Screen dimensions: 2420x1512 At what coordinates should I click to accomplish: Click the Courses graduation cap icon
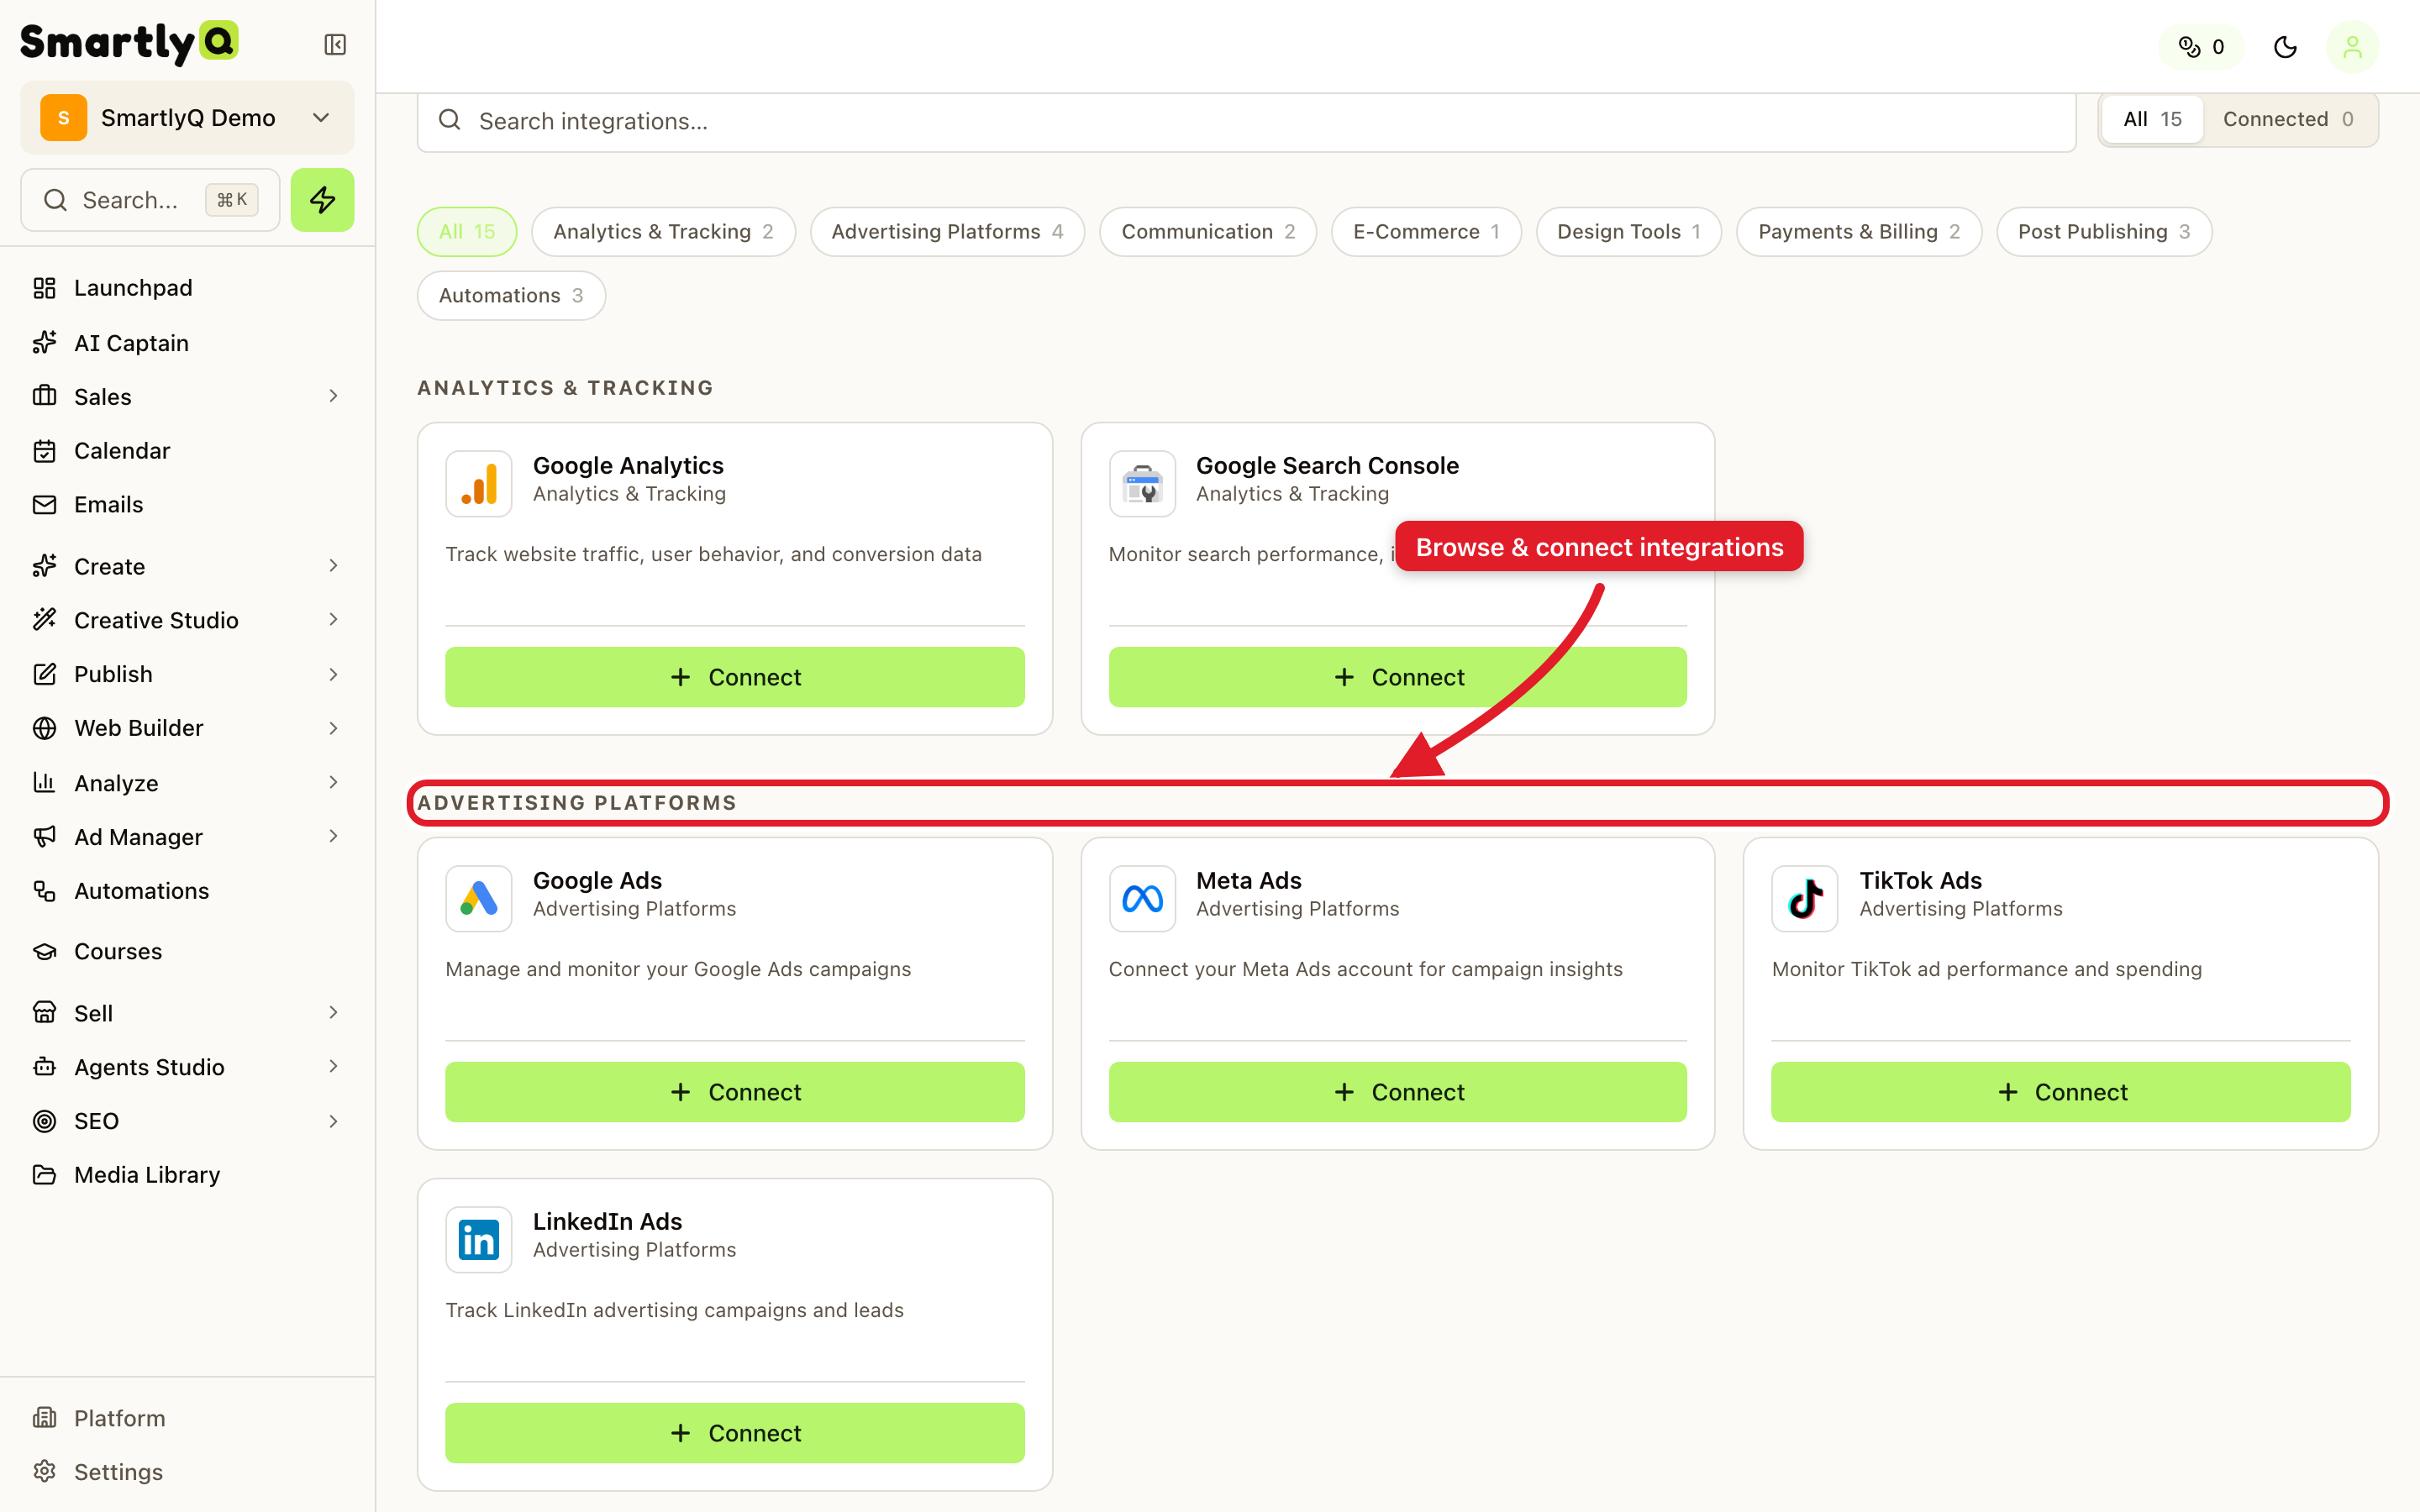click(x=44, y=952)
